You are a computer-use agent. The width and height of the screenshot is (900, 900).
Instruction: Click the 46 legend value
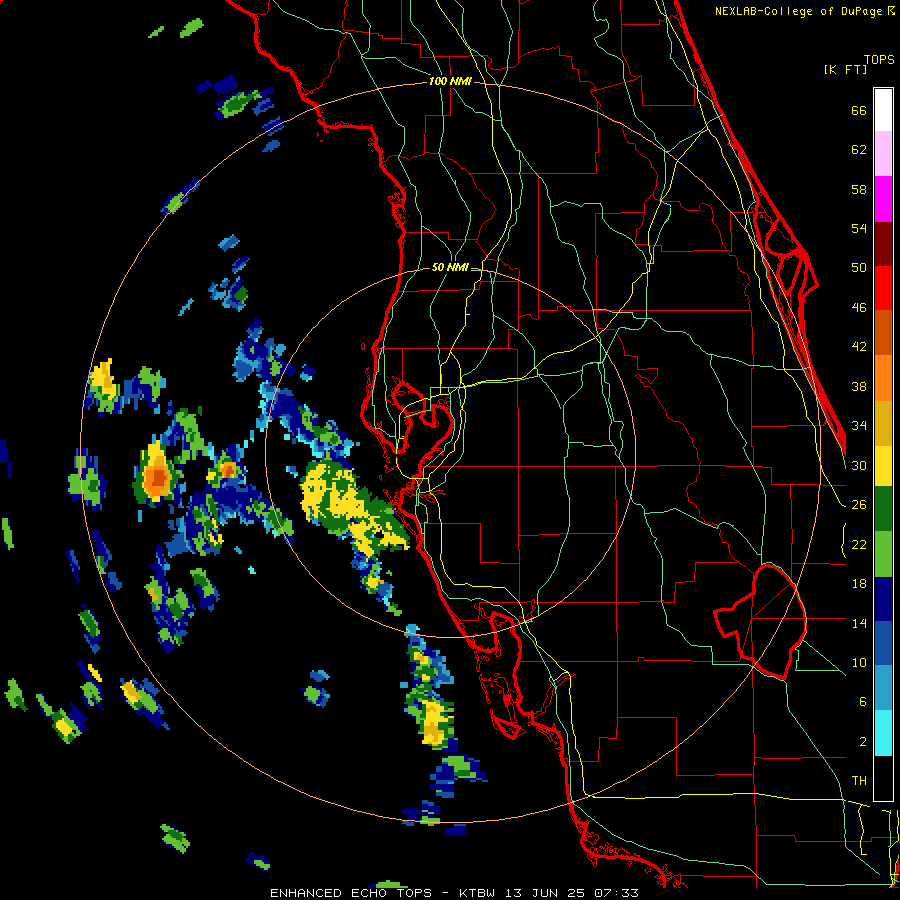[x=859, y=308]
